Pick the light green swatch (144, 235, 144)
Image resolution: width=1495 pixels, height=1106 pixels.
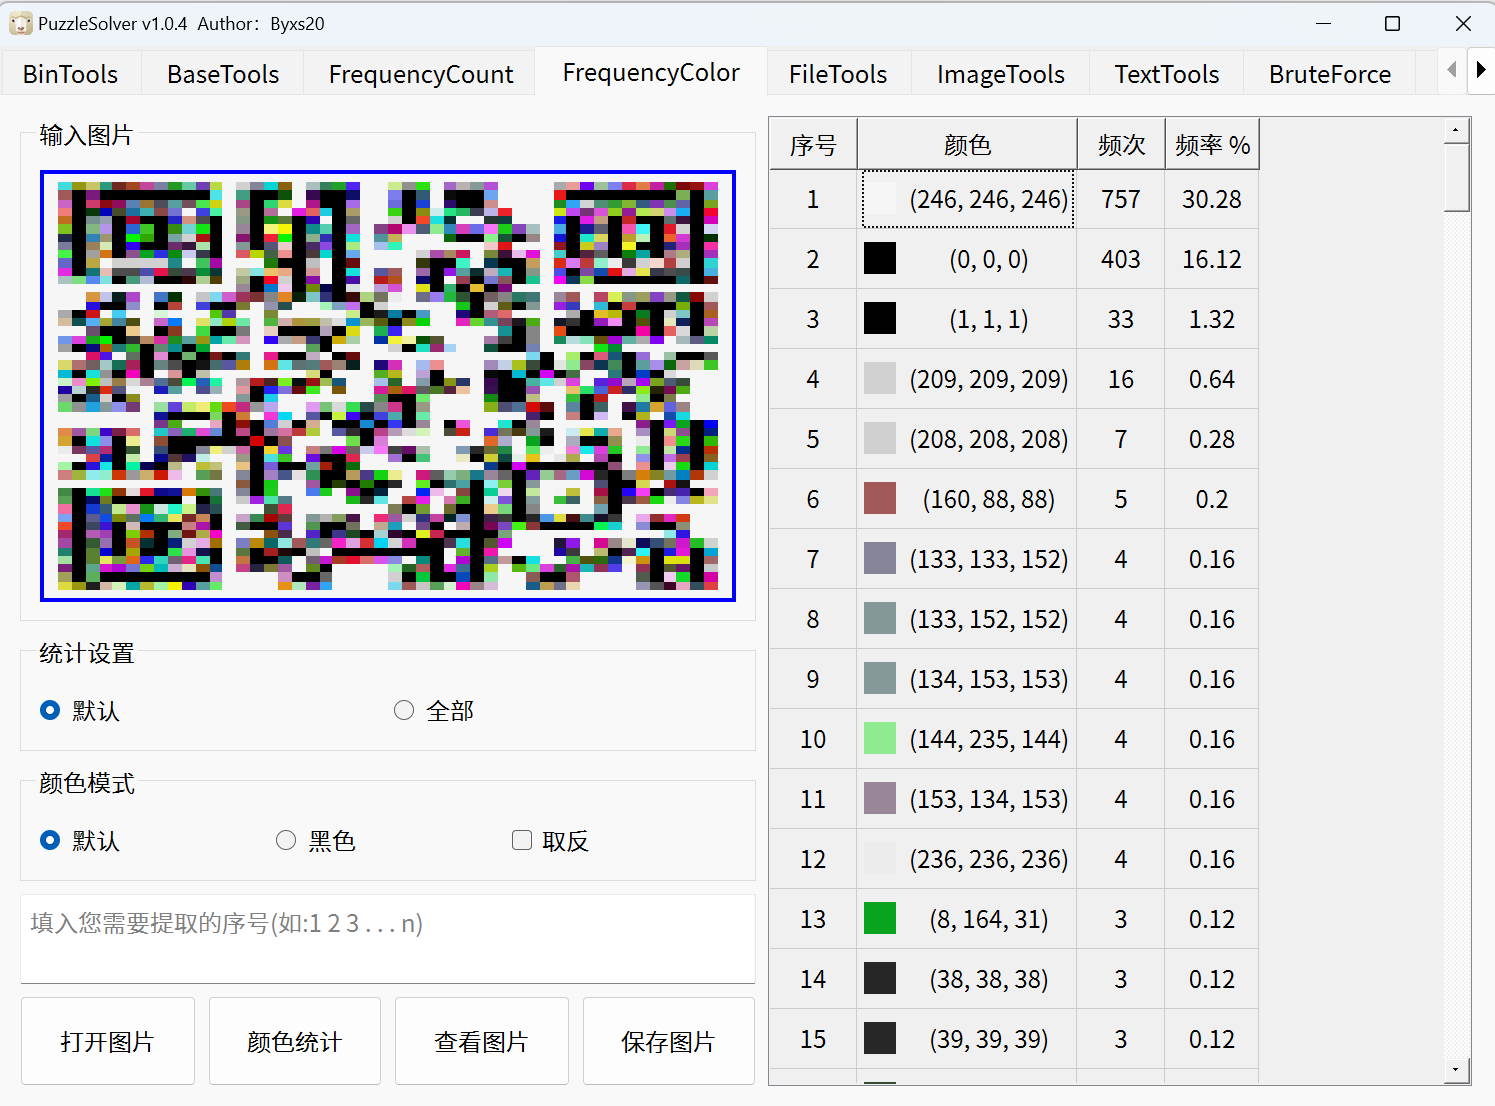880,739
